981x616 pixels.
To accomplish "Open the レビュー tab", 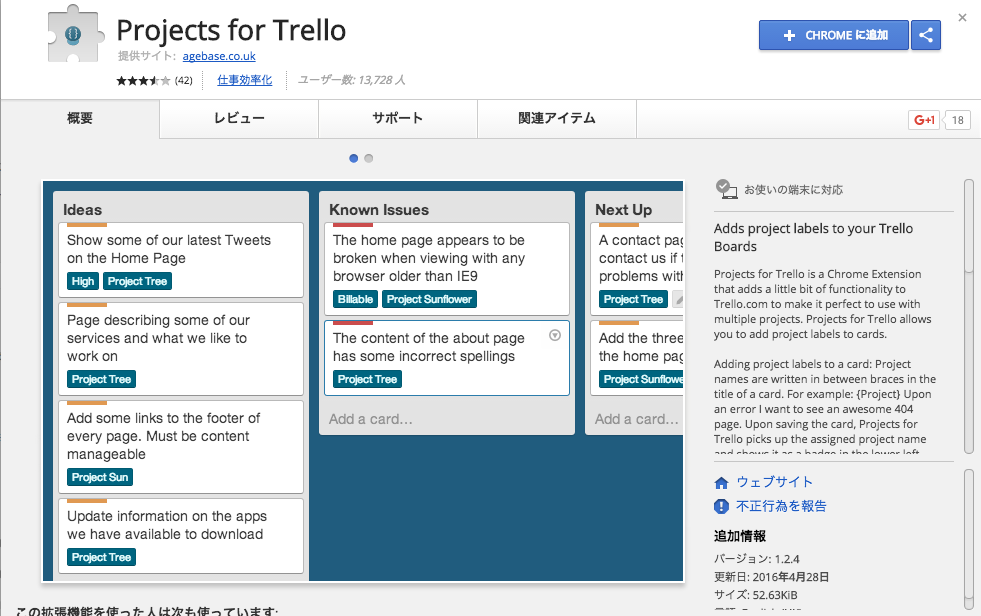I will tap(239, 118).
